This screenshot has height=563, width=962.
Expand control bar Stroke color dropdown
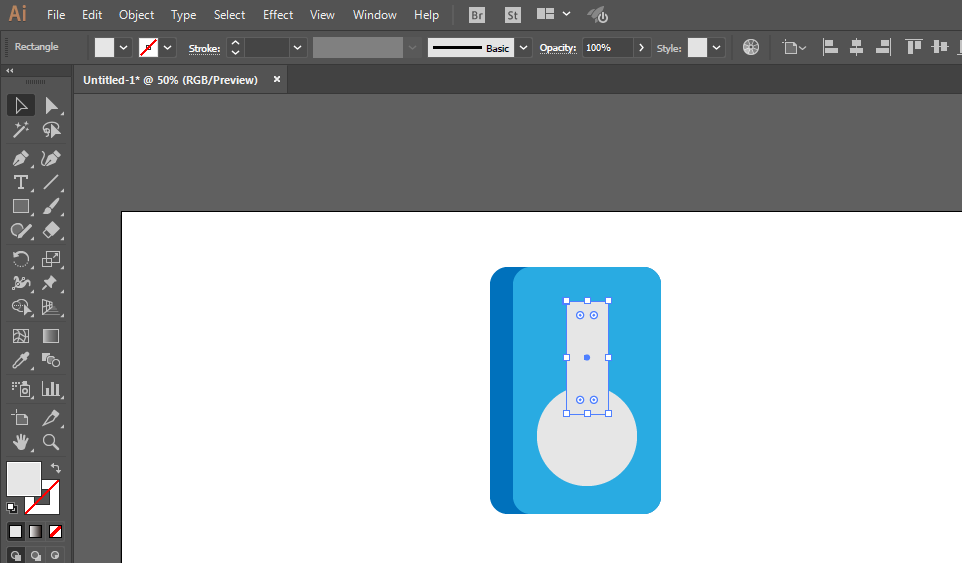[167, 48]
